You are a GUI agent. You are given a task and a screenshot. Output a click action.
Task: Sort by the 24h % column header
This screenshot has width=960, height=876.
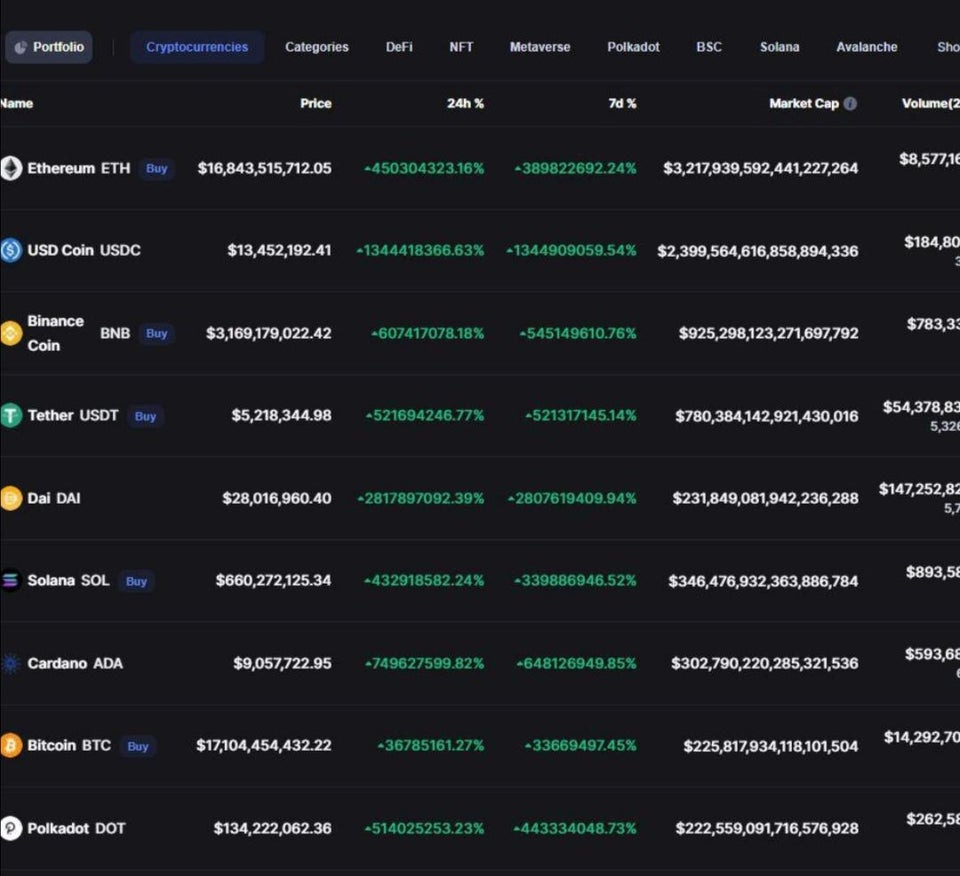pyautogui.click(x=465, y=103)
